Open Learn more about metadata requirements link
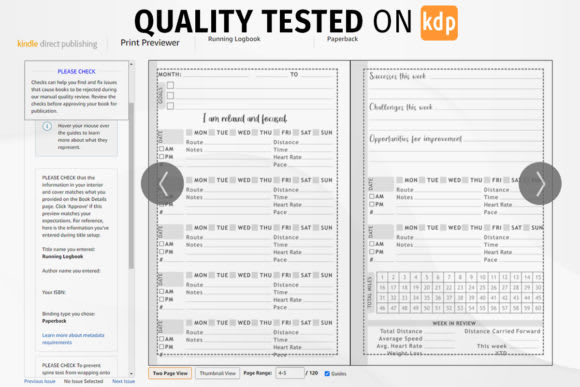The image size is (580, 387). point(73,339)
